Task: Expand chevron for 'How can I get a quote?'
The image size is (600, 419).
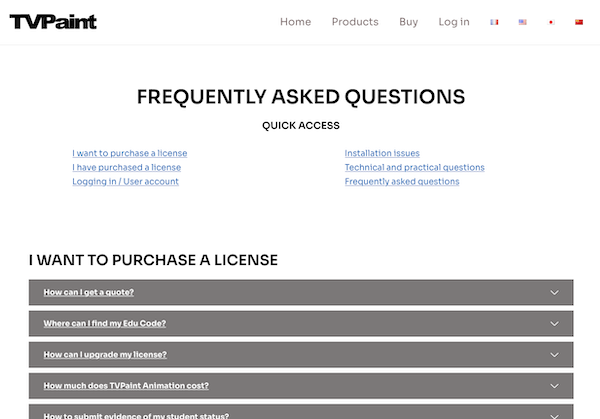Action: click(554, 293)
